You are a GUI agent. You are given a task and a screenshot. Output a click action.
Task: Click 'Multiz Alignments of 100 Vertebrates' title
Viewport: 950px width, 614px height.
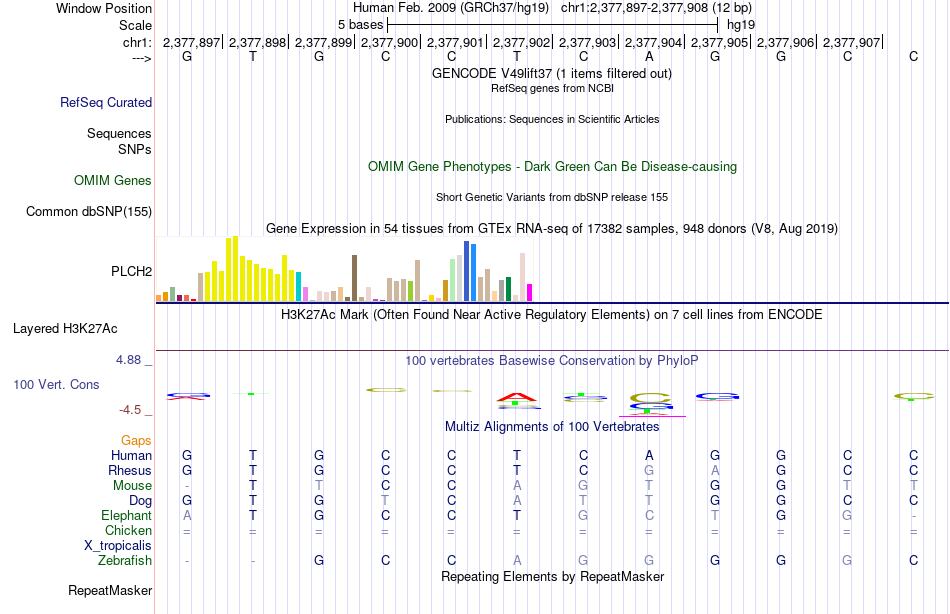pyautogui.click(x=552, y=427)
